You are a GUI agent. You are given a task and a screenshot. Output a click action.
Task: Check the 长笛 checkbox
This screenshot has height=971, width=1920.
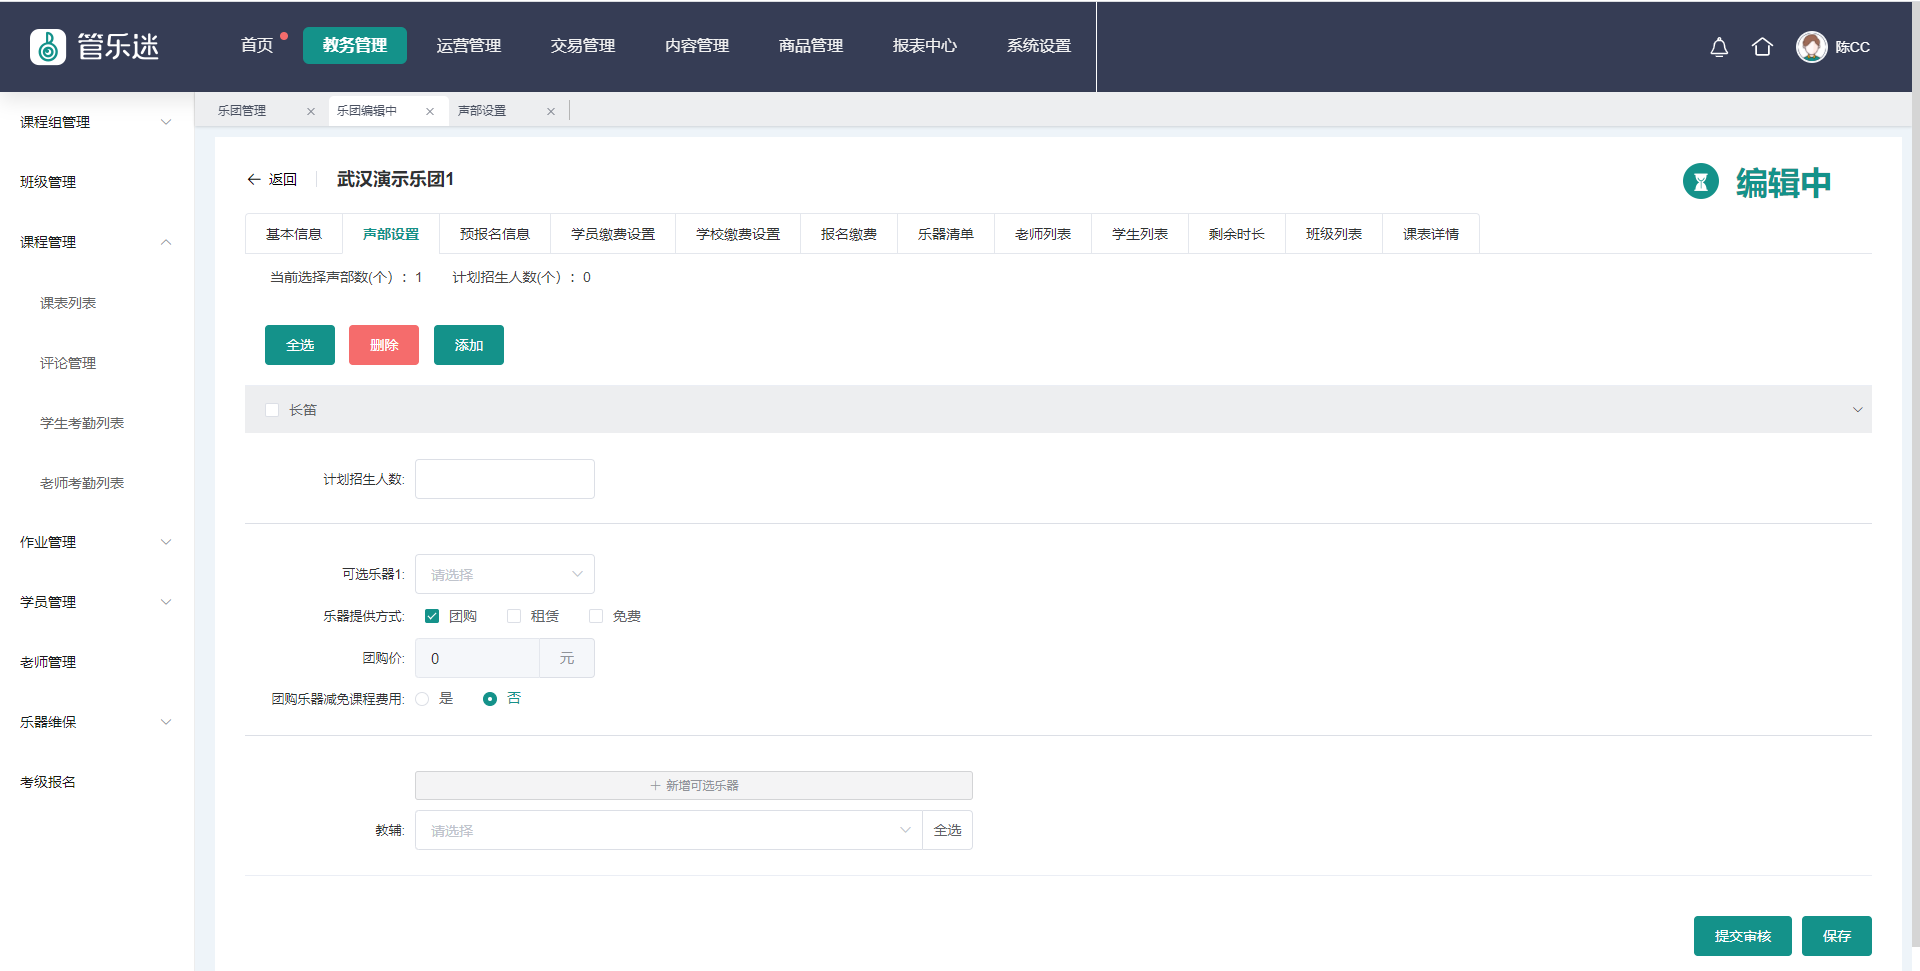[272, 410]
